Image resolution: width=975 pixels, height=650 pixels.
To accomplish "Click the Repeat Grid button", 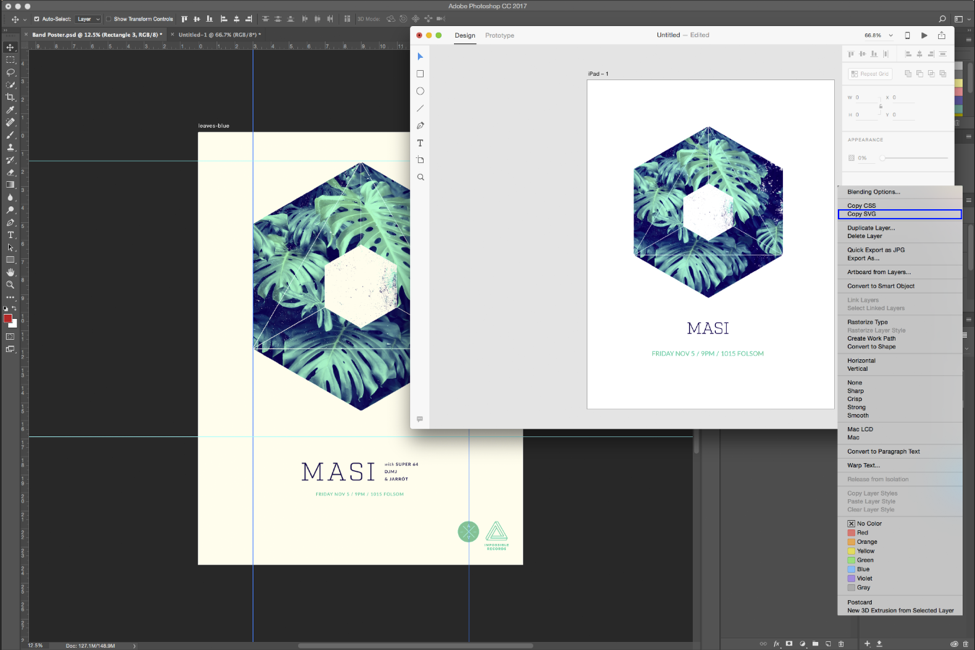I will tap(869, 73).
